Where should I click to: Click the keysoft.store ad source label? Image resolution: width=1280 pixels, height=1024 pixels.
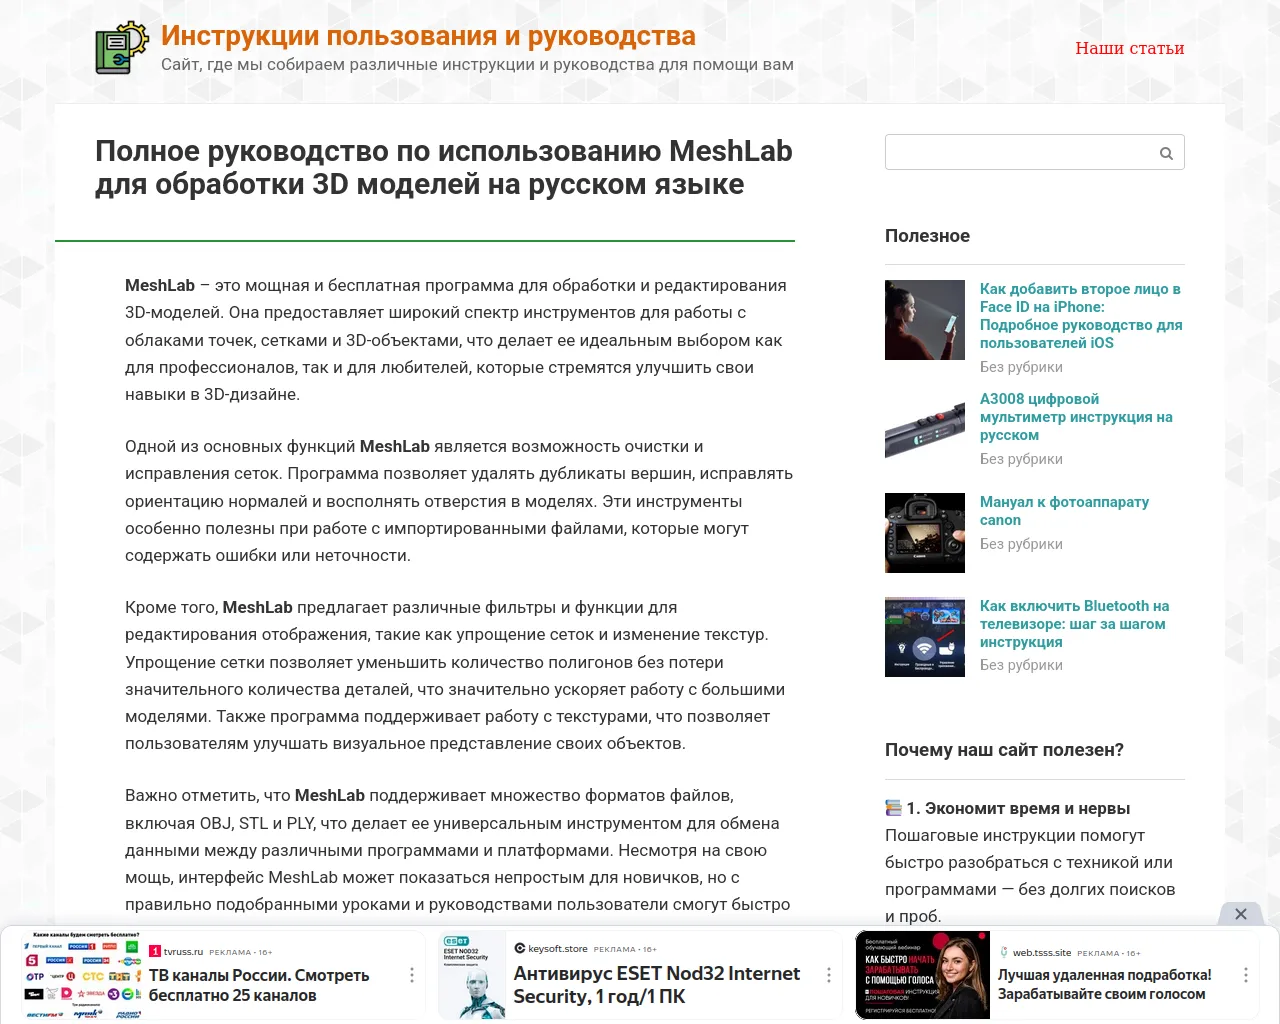coord(558,949)
